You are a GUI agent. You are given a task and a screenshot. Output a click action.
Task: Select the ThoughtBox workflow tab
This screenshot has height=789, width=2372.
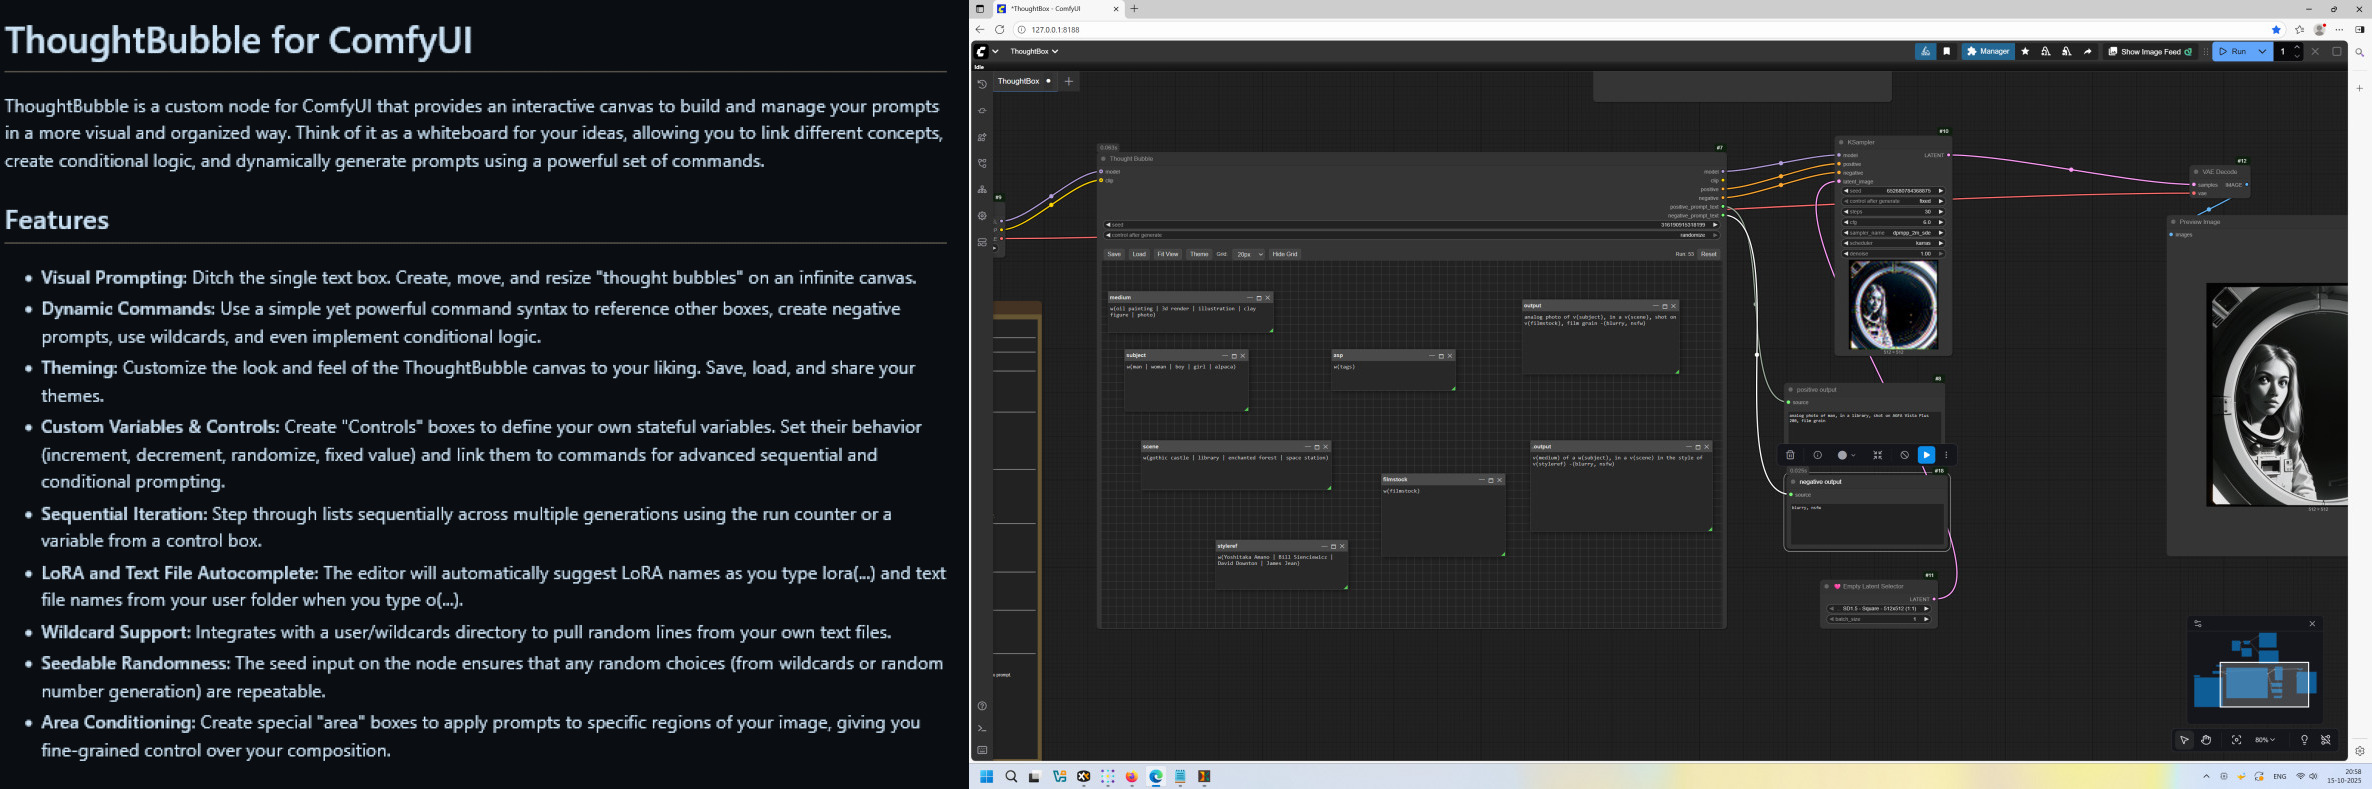coord(1024,81)
